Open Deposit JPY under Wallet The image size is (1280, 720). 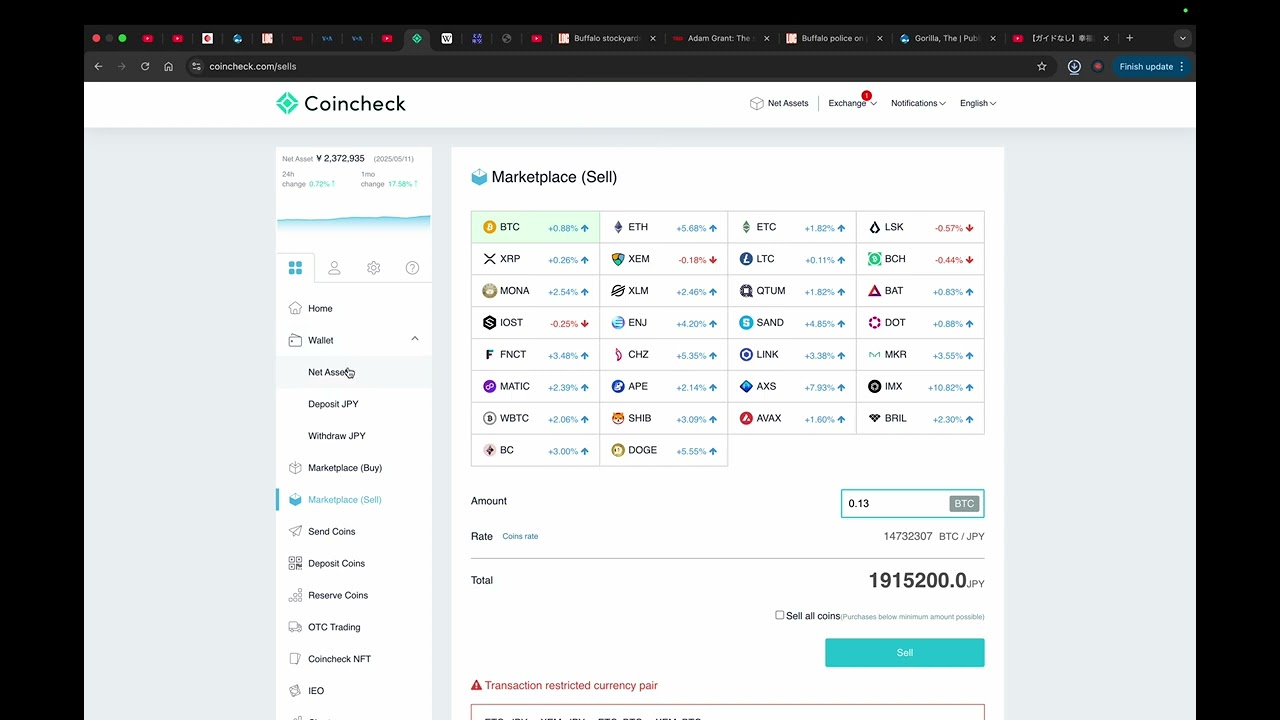pyautogui.click(x=333, y=404)
